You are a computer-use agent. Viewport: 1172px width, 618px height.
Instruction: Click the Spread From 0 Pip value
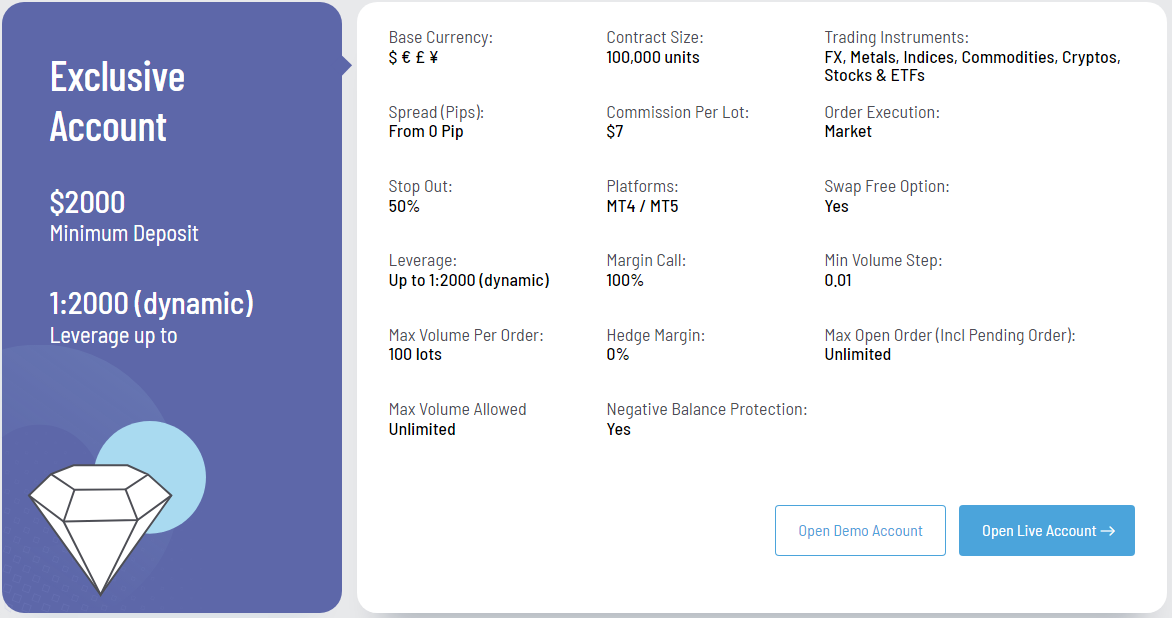[x=426, y=131]
